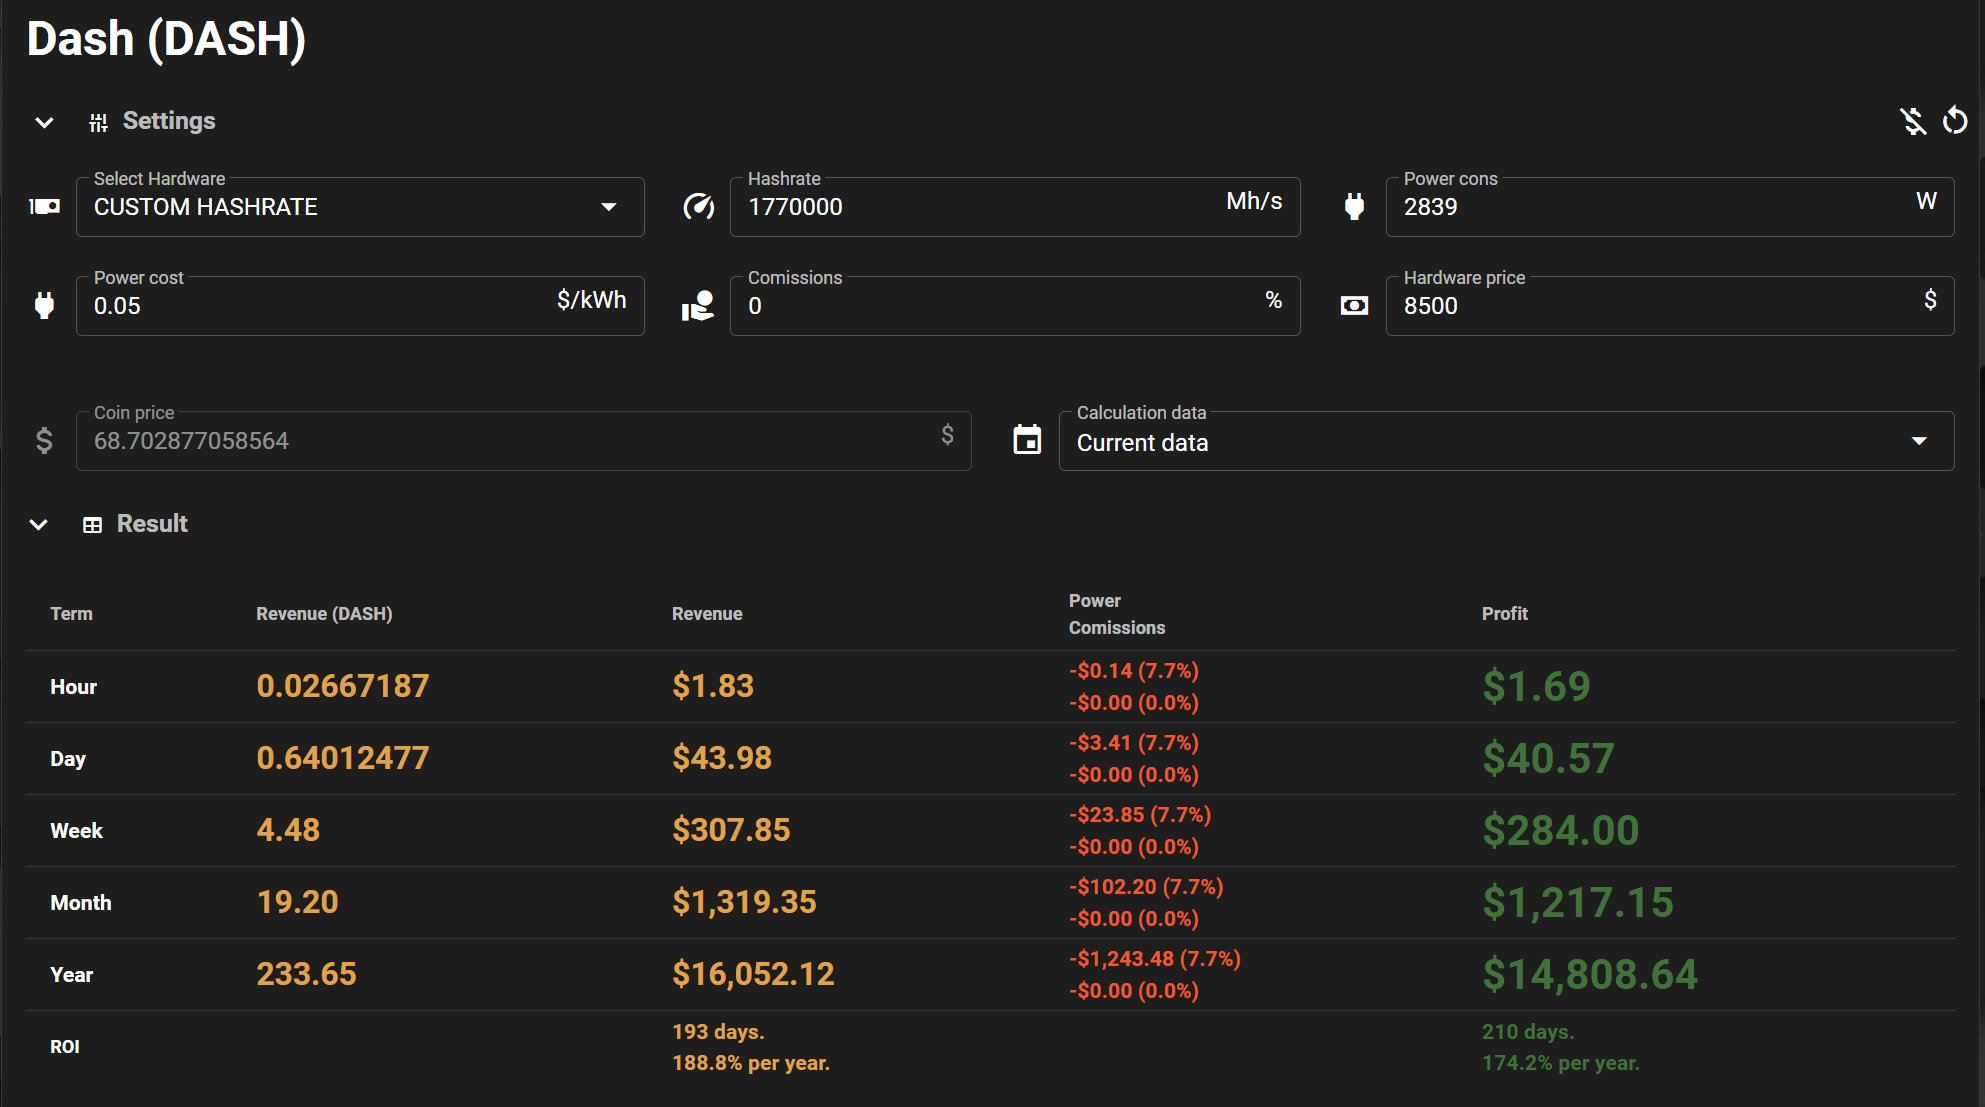Click the hand-coin icon beside Comissions

[x=698, y=305]
